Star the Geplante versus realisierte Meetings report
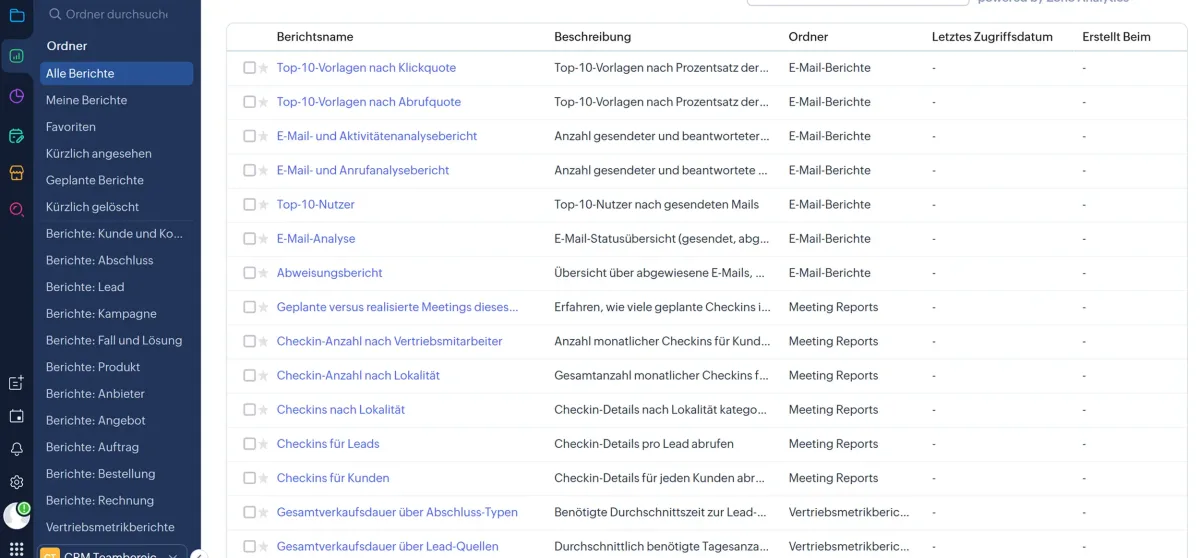Screen dimensions: 1200x558 coord(264,307)
